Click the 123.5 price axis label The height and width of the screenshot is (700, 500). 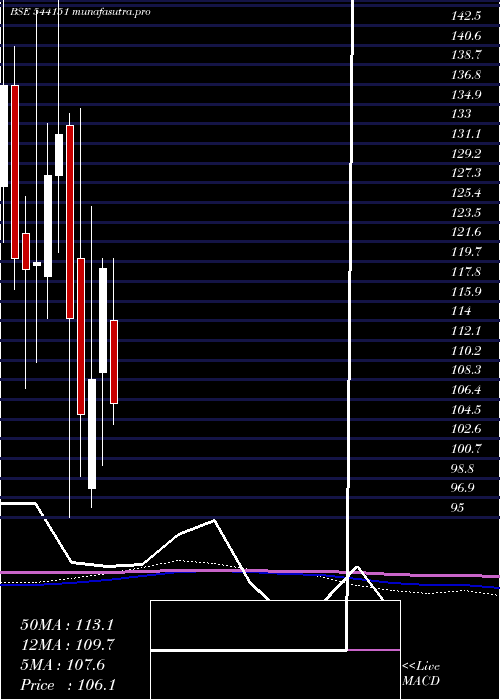pos(466,212)
